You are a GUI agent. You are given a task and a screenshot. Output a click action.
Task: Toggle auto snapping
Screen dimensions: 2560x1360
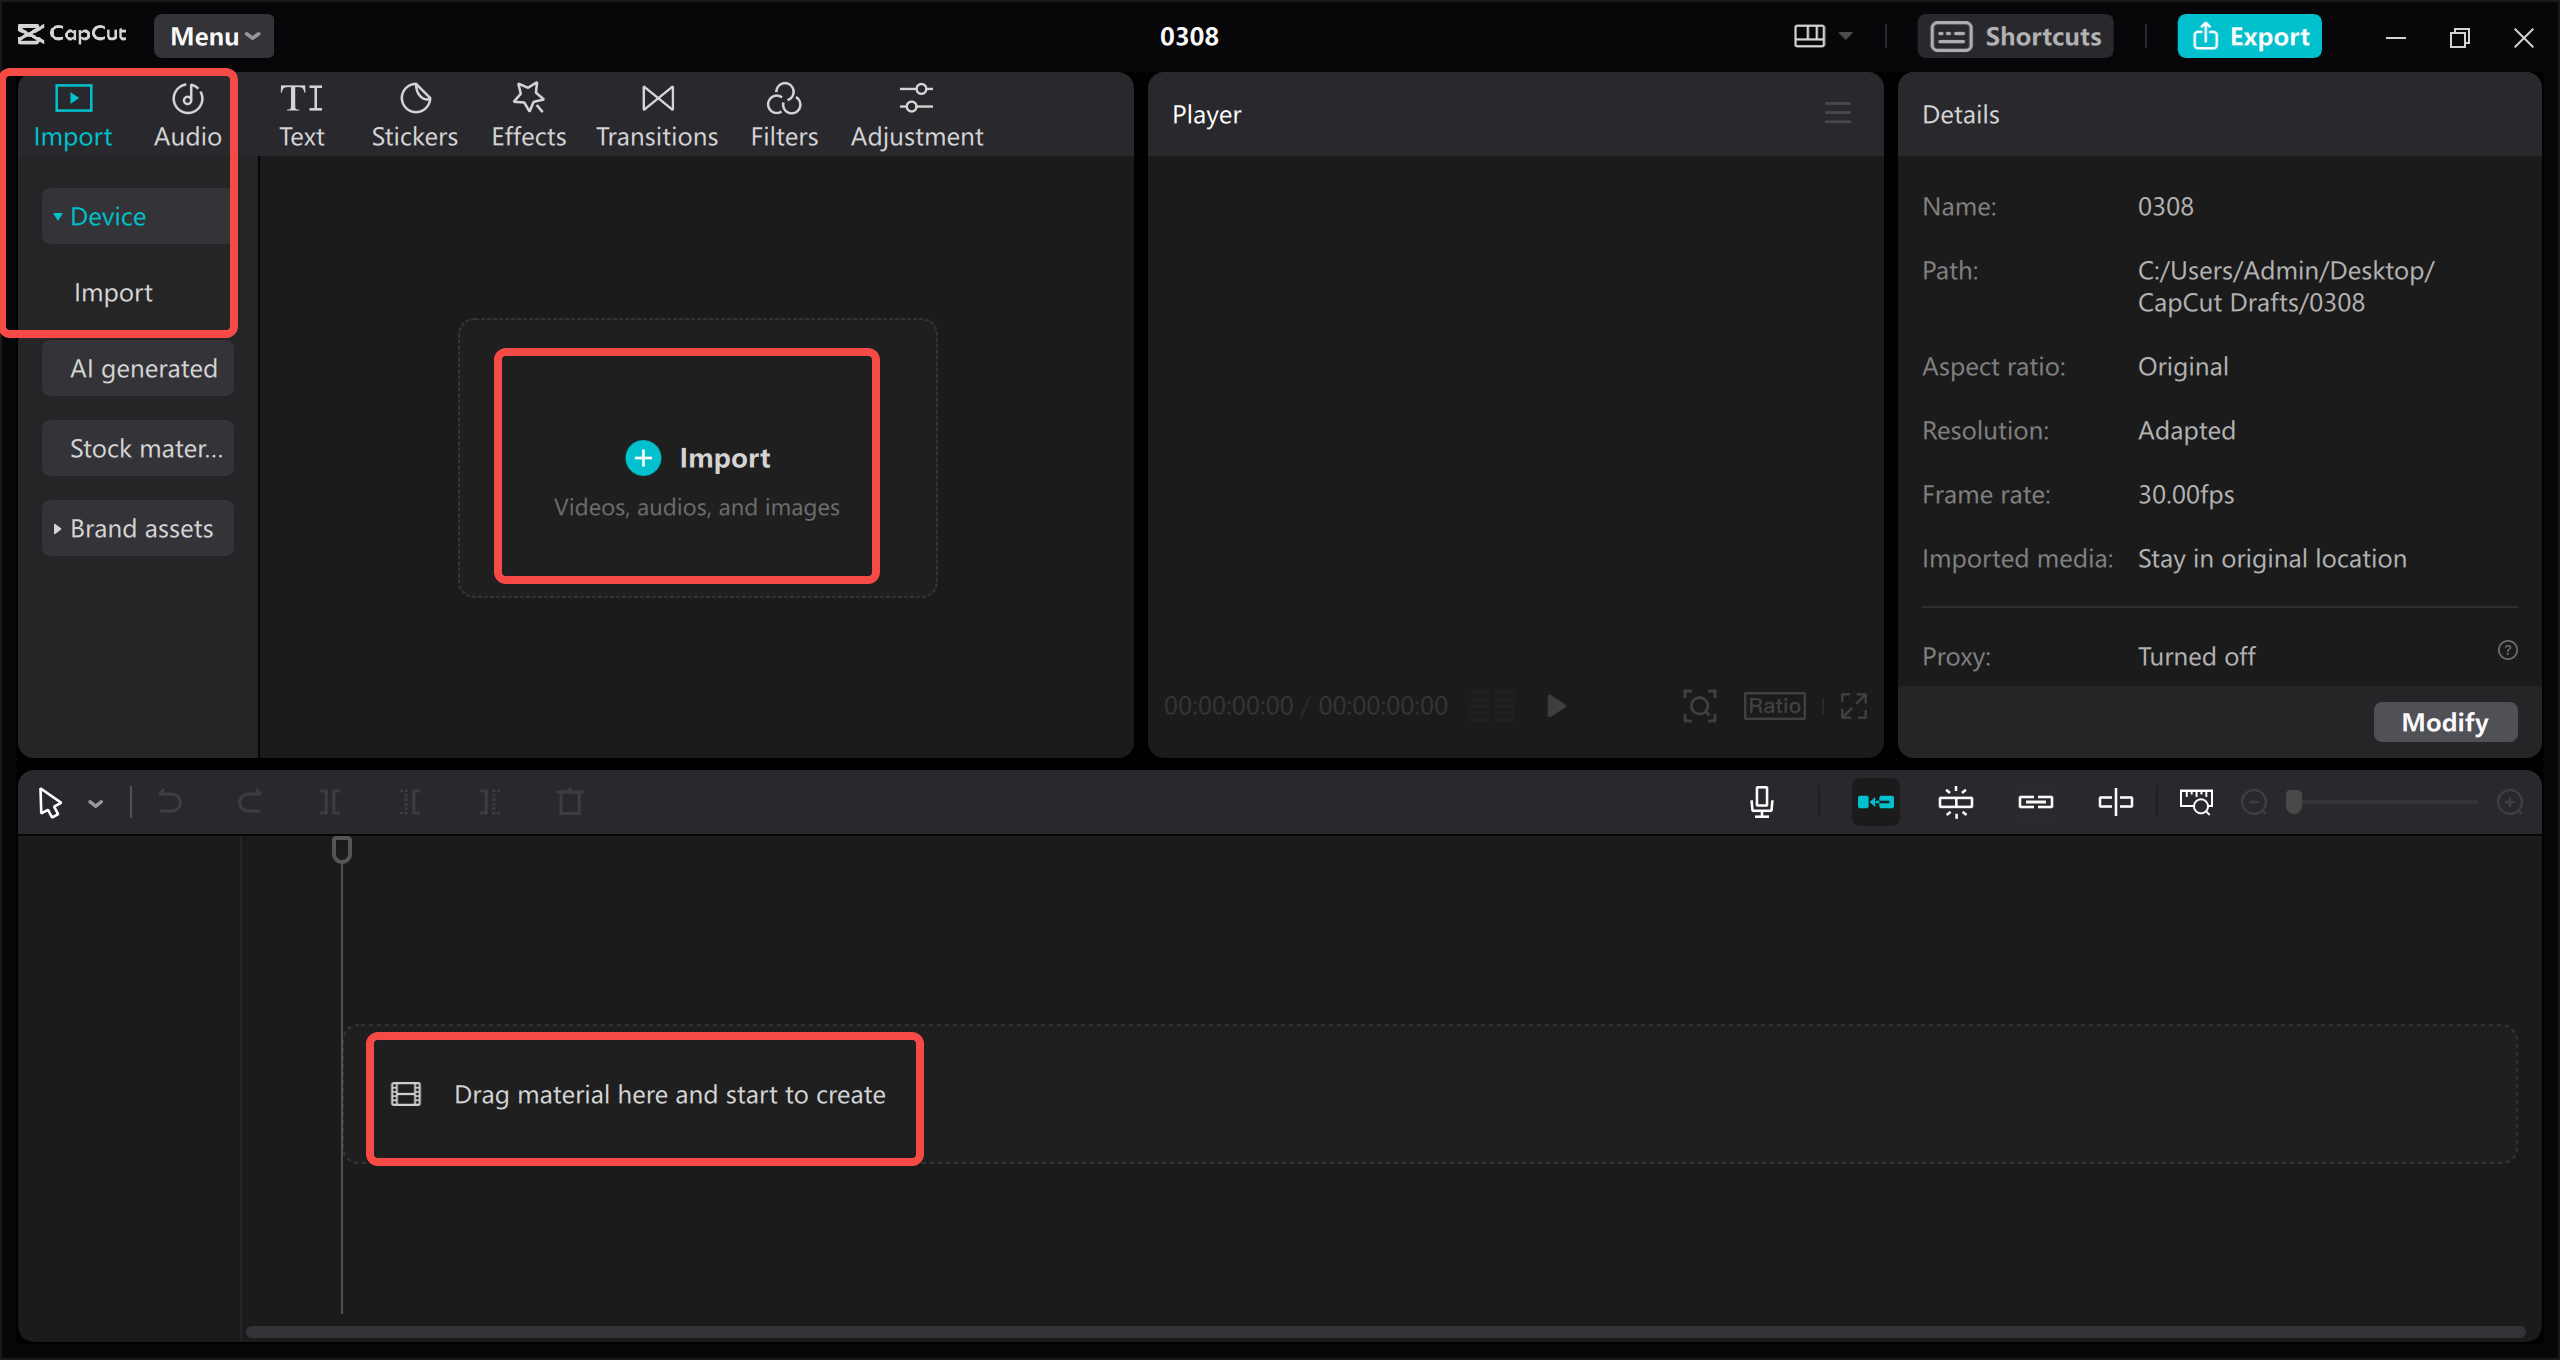coord(1956,802)
